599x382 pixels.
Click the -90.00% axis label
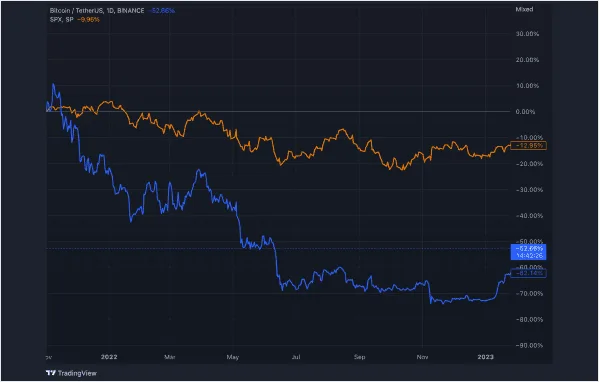[528, 345]
